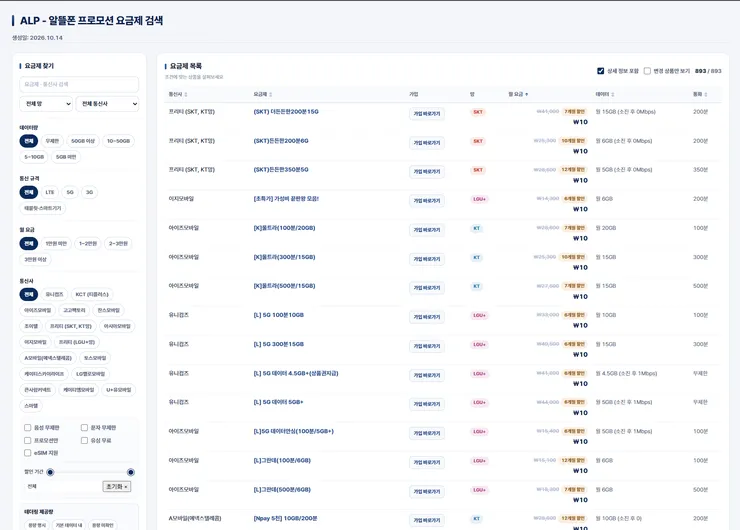Select the 아이즈모바일 carrier chip
Viewport: 740px width, 530px height.
point(37,310)
